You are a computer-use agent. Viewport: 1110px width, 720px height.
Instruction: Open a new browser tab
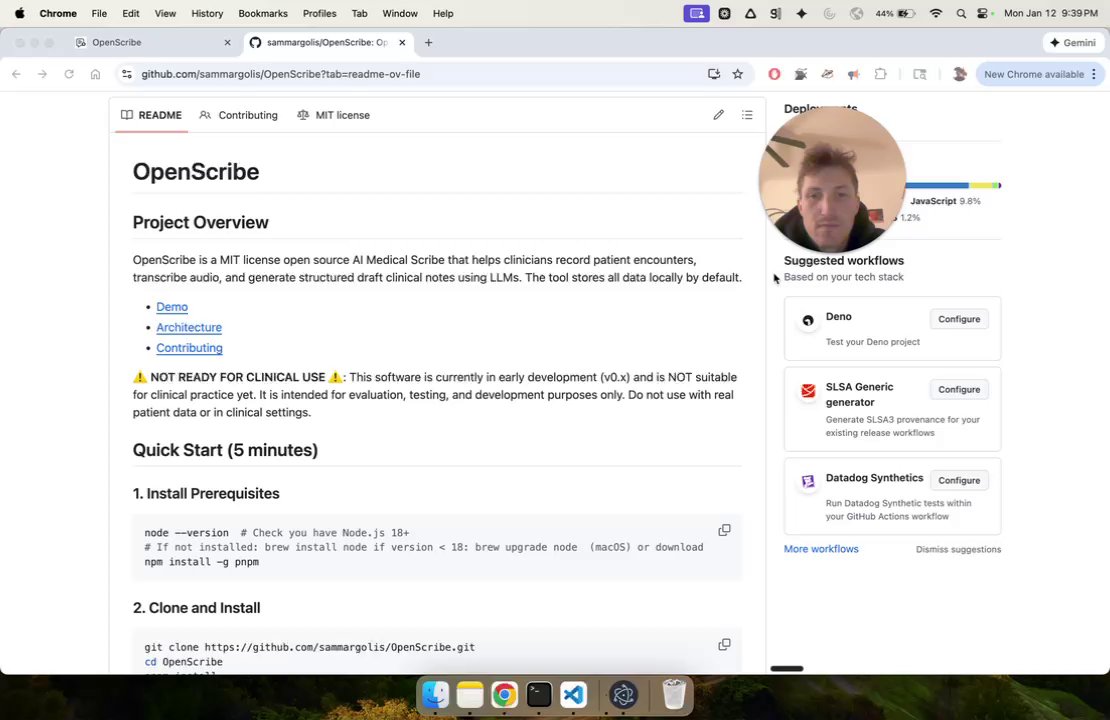click(x=428, y=42)
